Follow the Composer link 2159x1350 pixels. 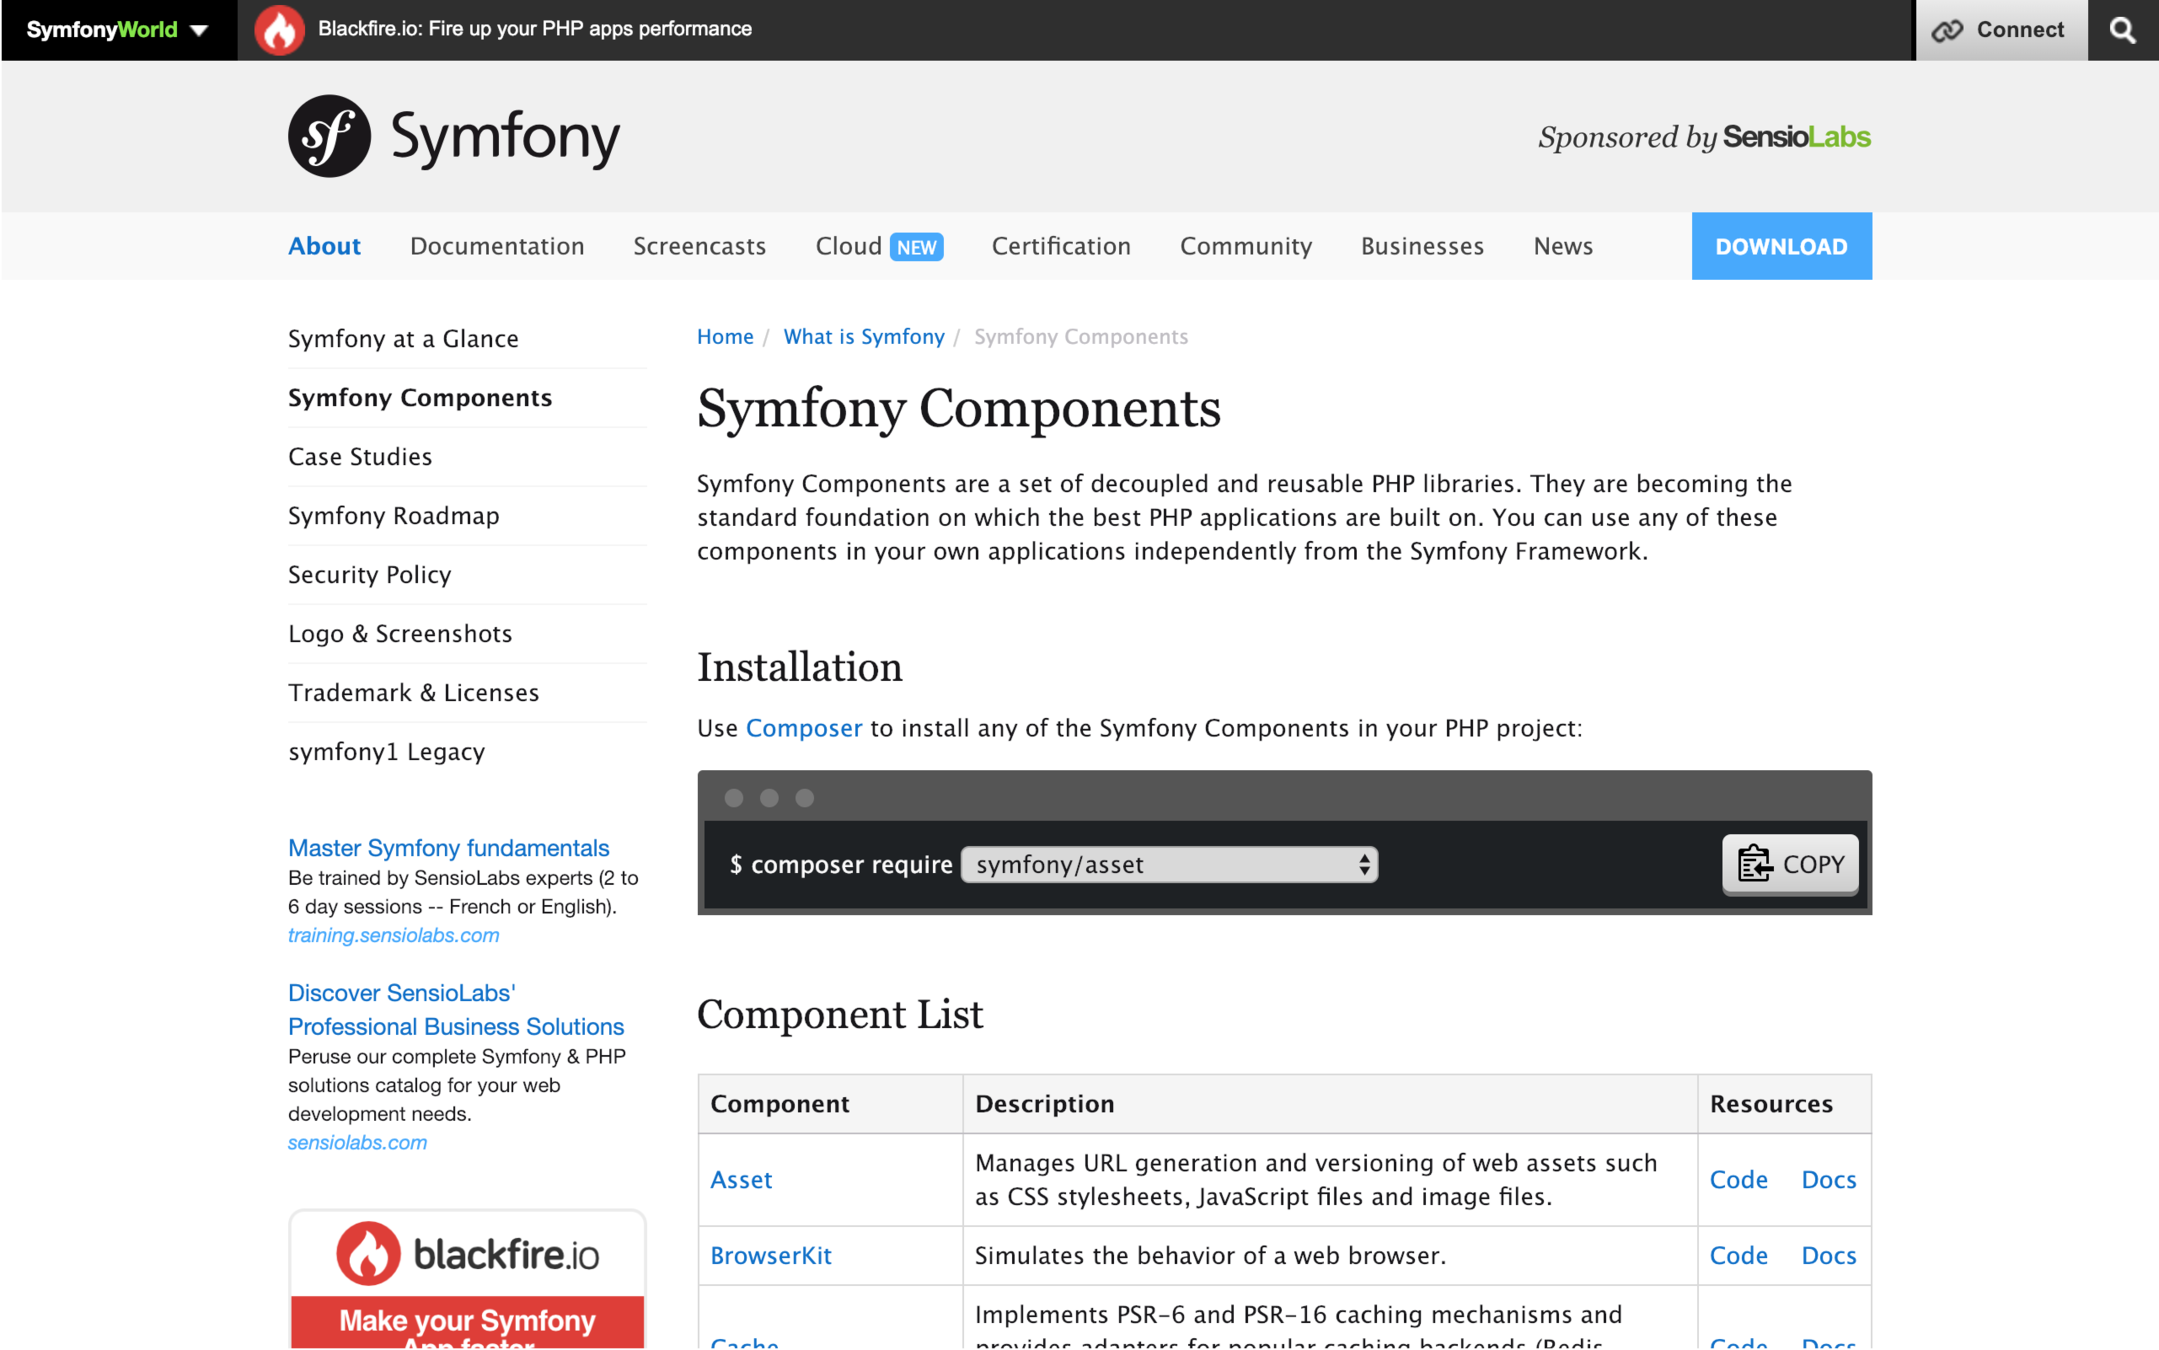pos(803,728)
